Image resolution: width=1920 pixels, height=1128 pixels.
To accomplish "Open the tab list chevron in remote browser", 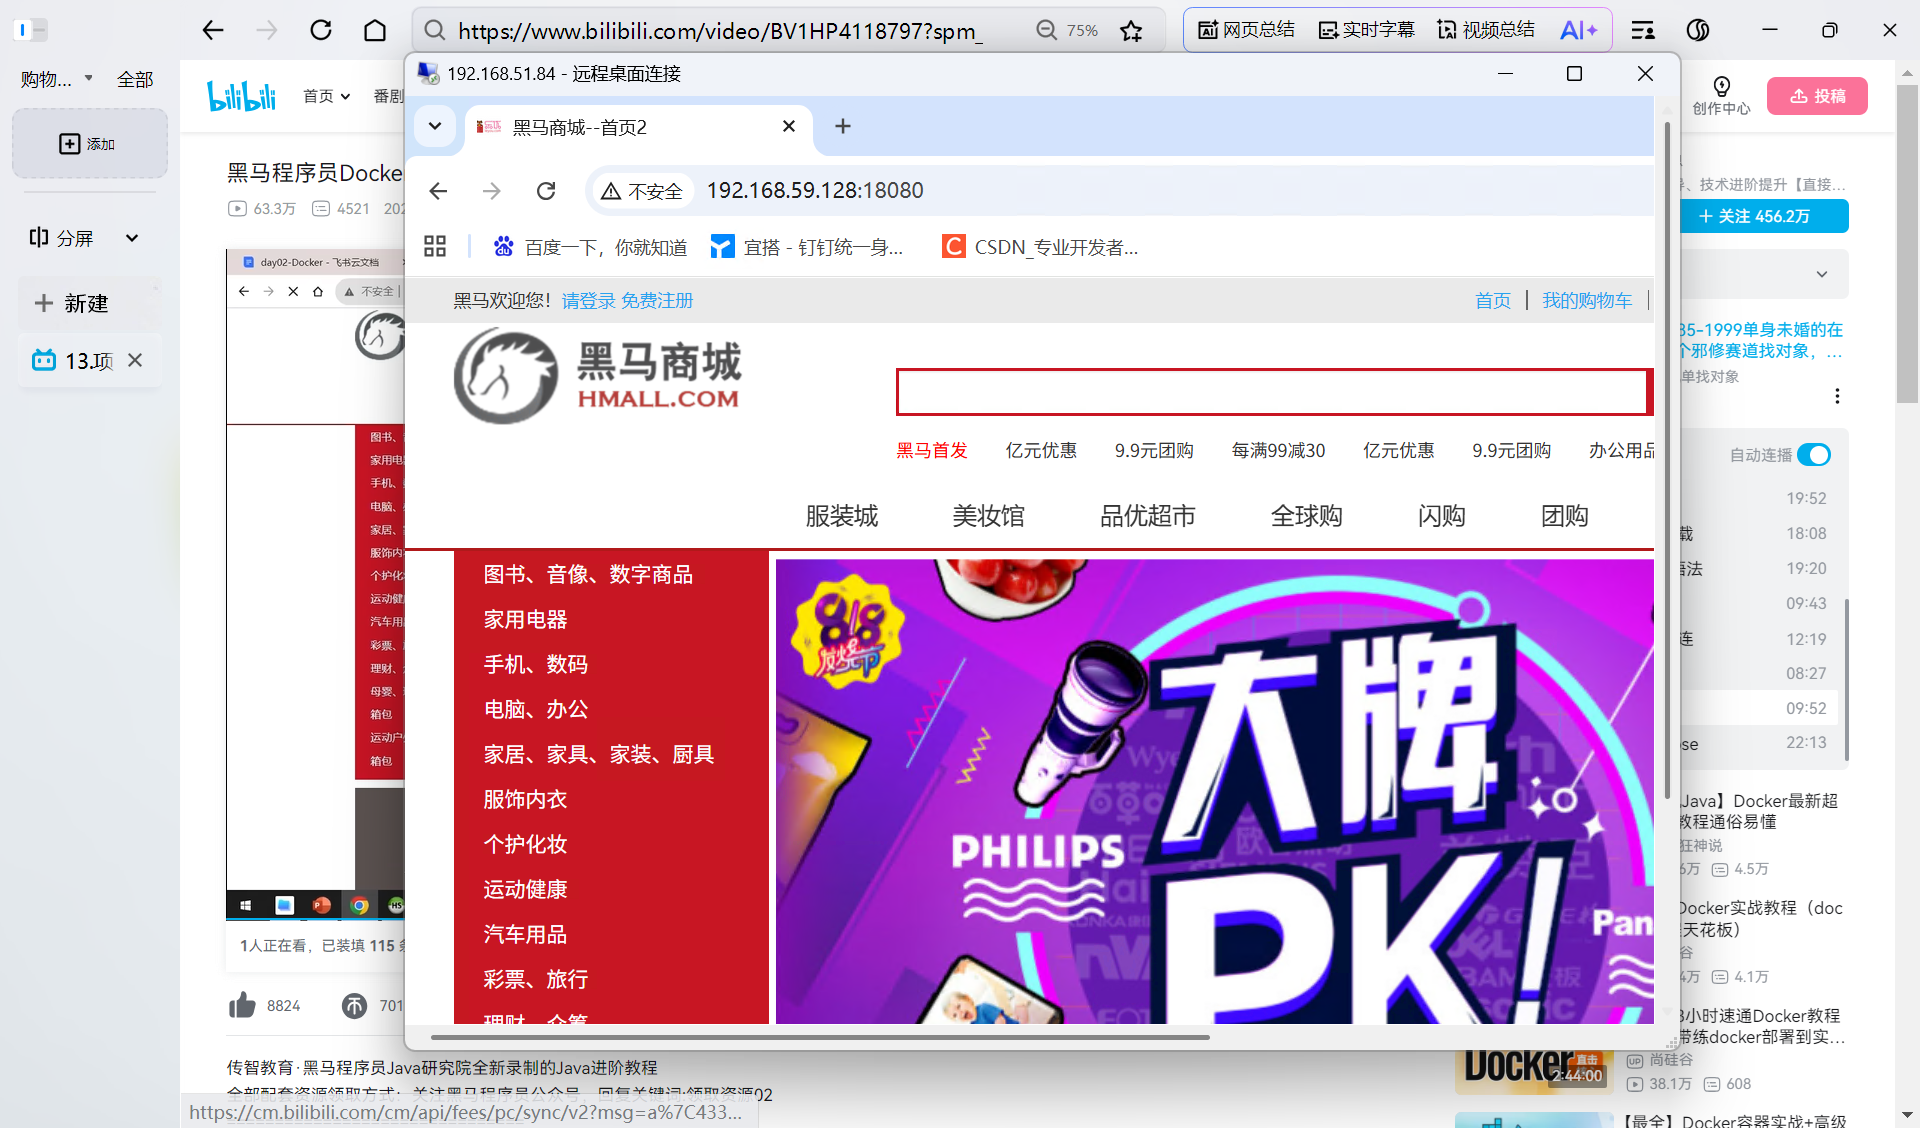I will click(435, 126).
